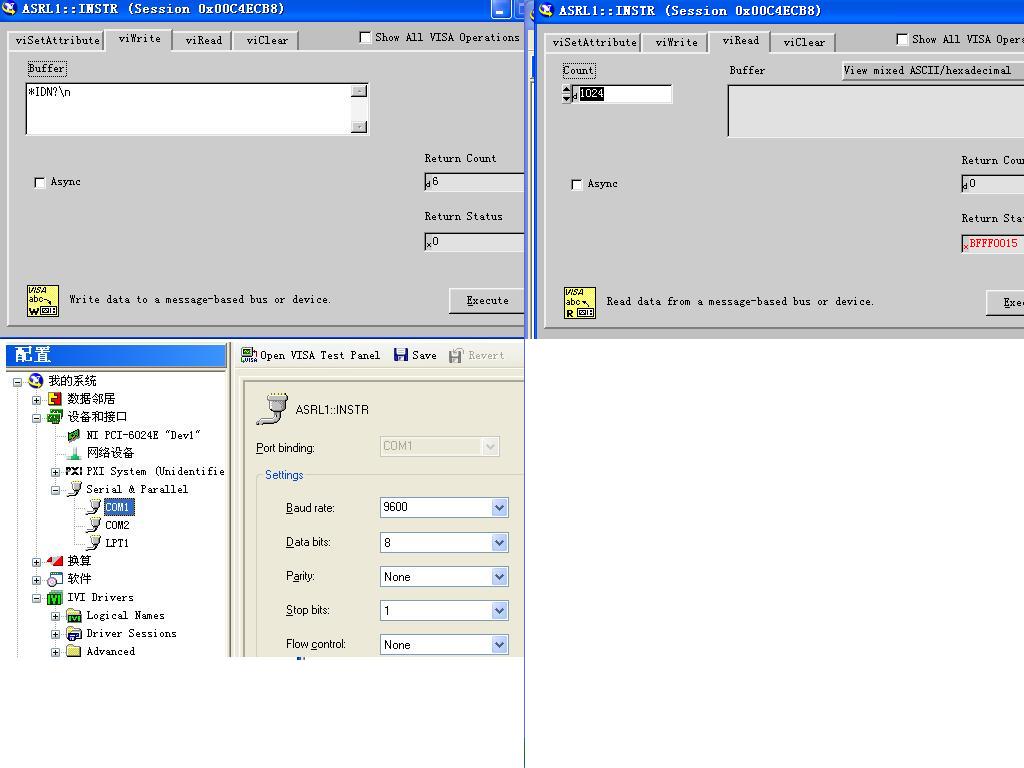The height and width of the screenshot is (768, 1024).
Task: Click the COM1 port icon
Action: 94,507
